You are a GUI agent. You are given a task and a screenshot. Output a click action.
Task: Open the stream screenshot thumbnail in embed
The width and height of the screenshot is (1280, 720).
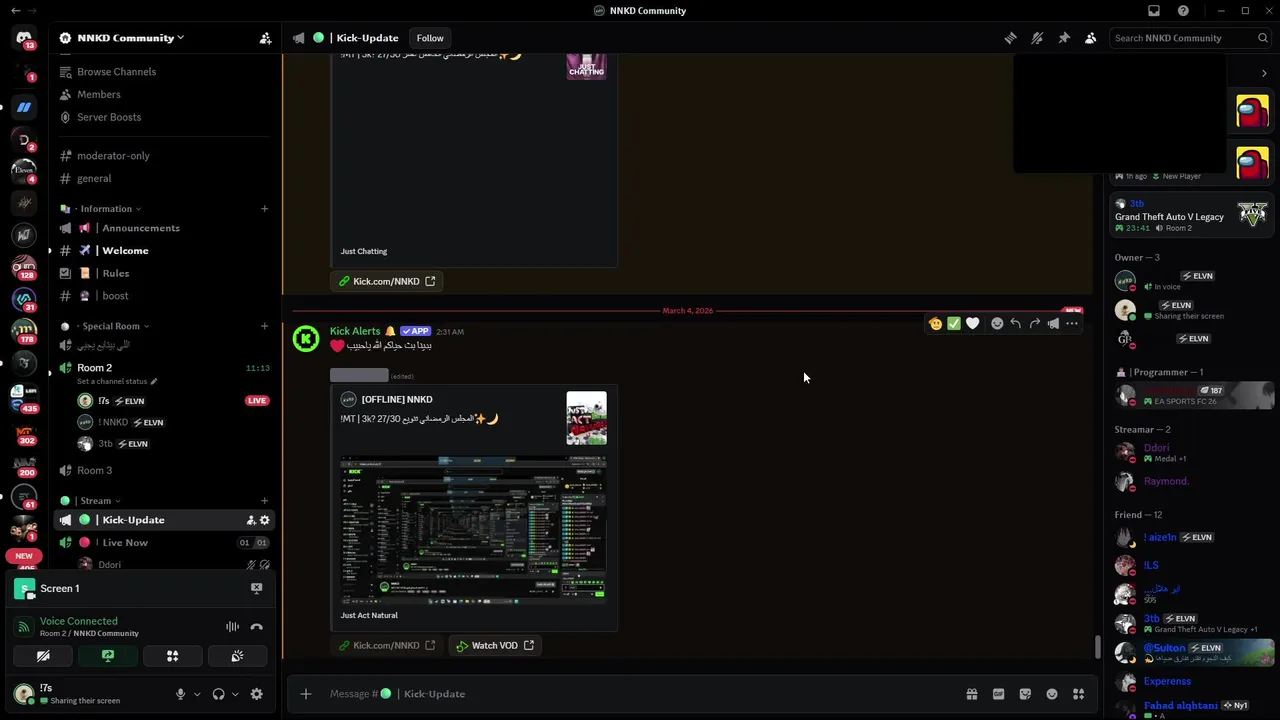[473, 528]
